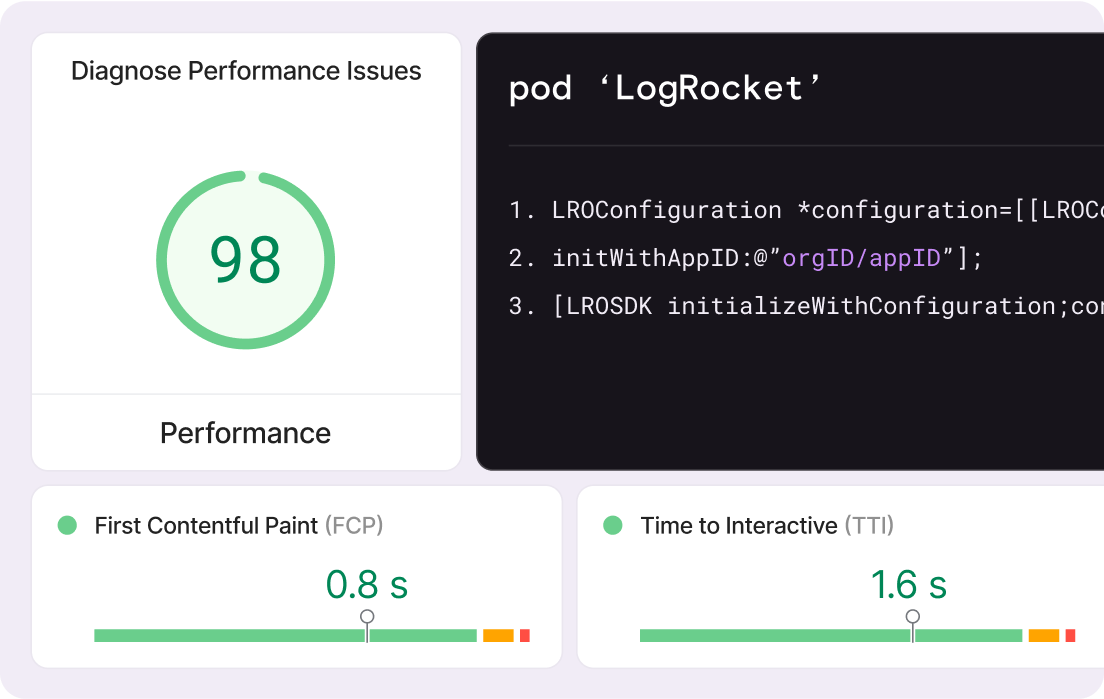Click the pod 'LogRocket' code title
The height and width of the screenshot is (699, 1104).
[665, 88]
